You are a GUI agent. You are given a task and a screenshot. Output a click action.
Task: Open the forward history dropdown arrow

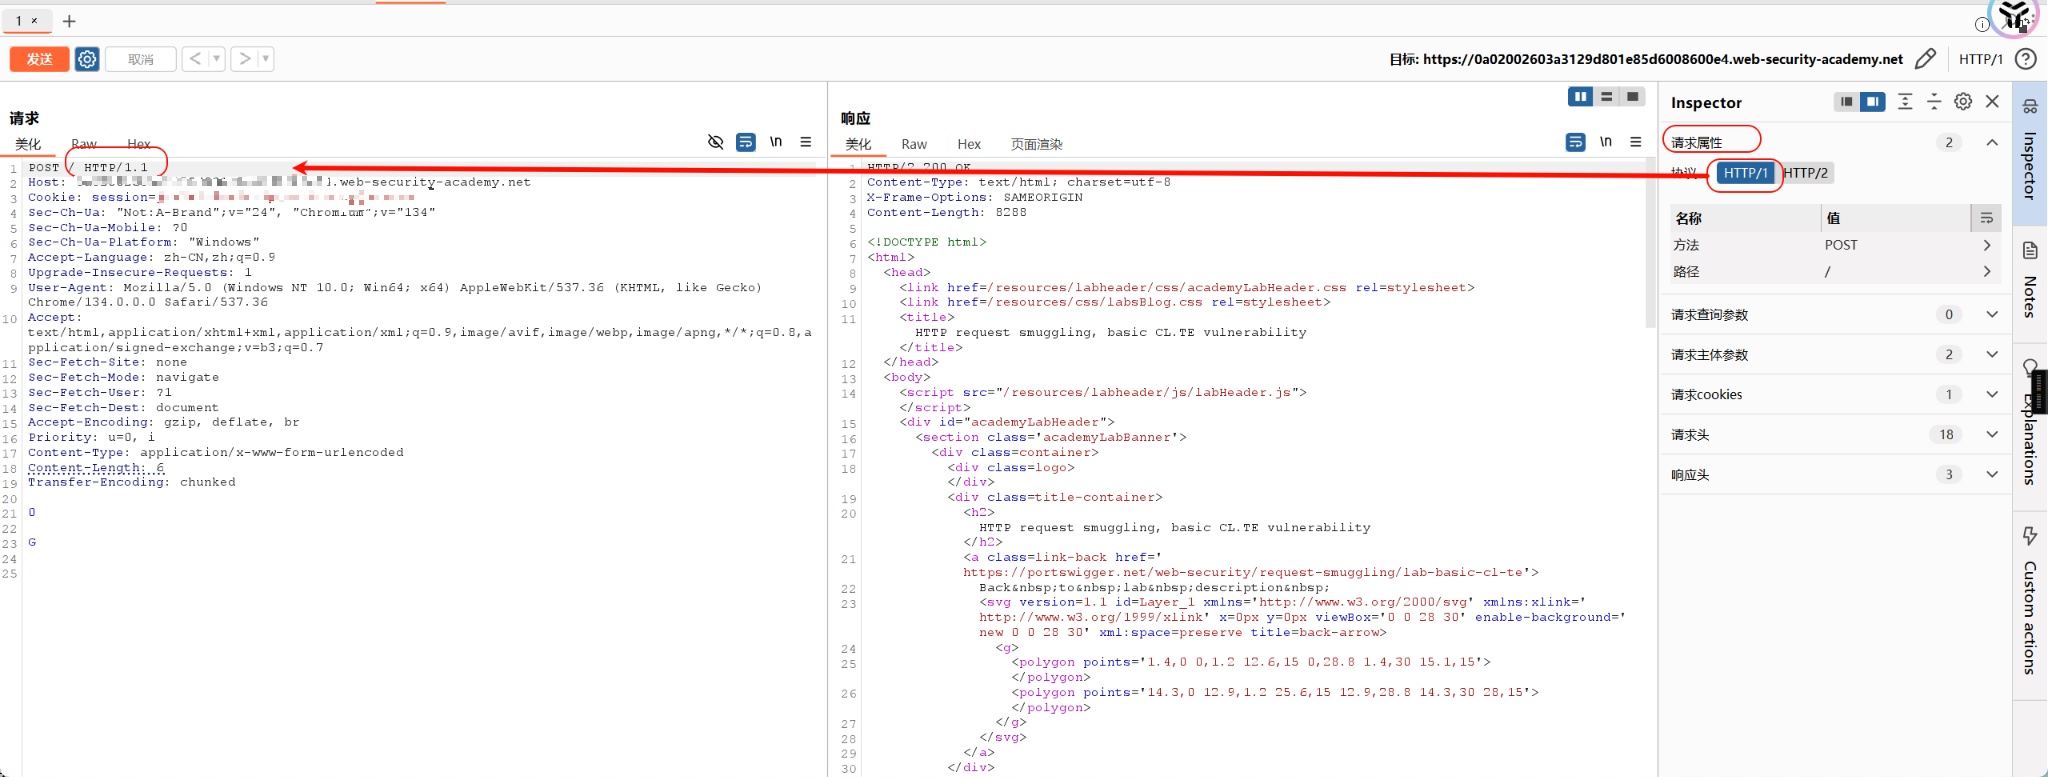point(266,59)
